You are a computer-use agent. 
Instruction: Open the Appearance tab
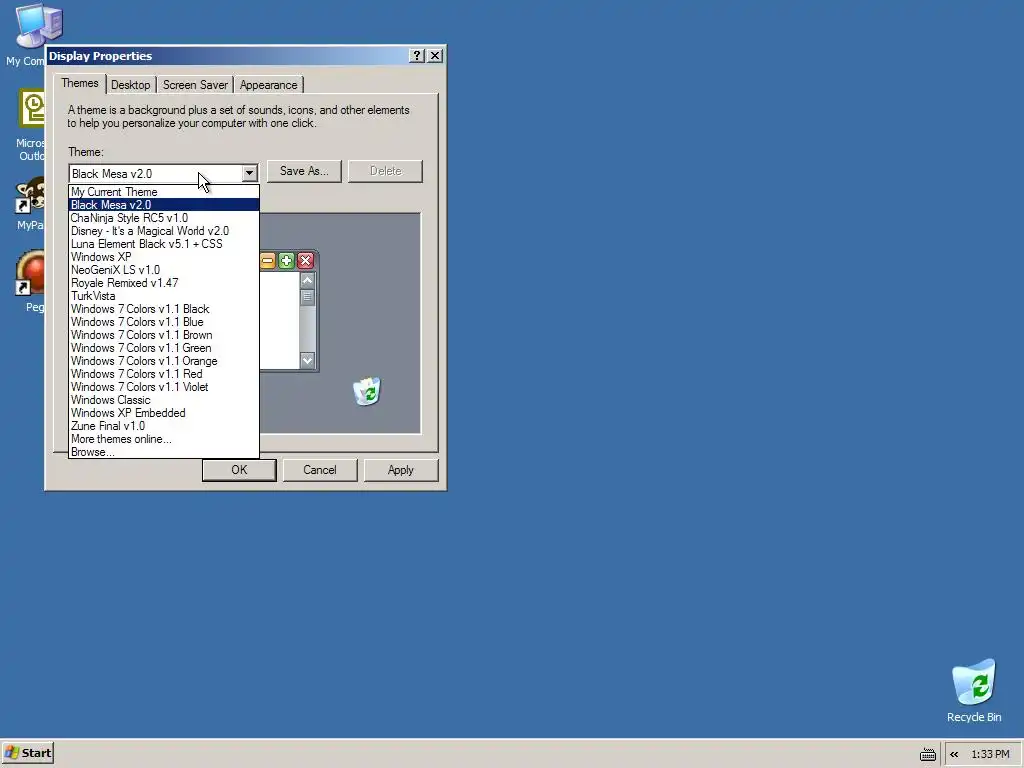pyautogui.click(x=268, y=85)
